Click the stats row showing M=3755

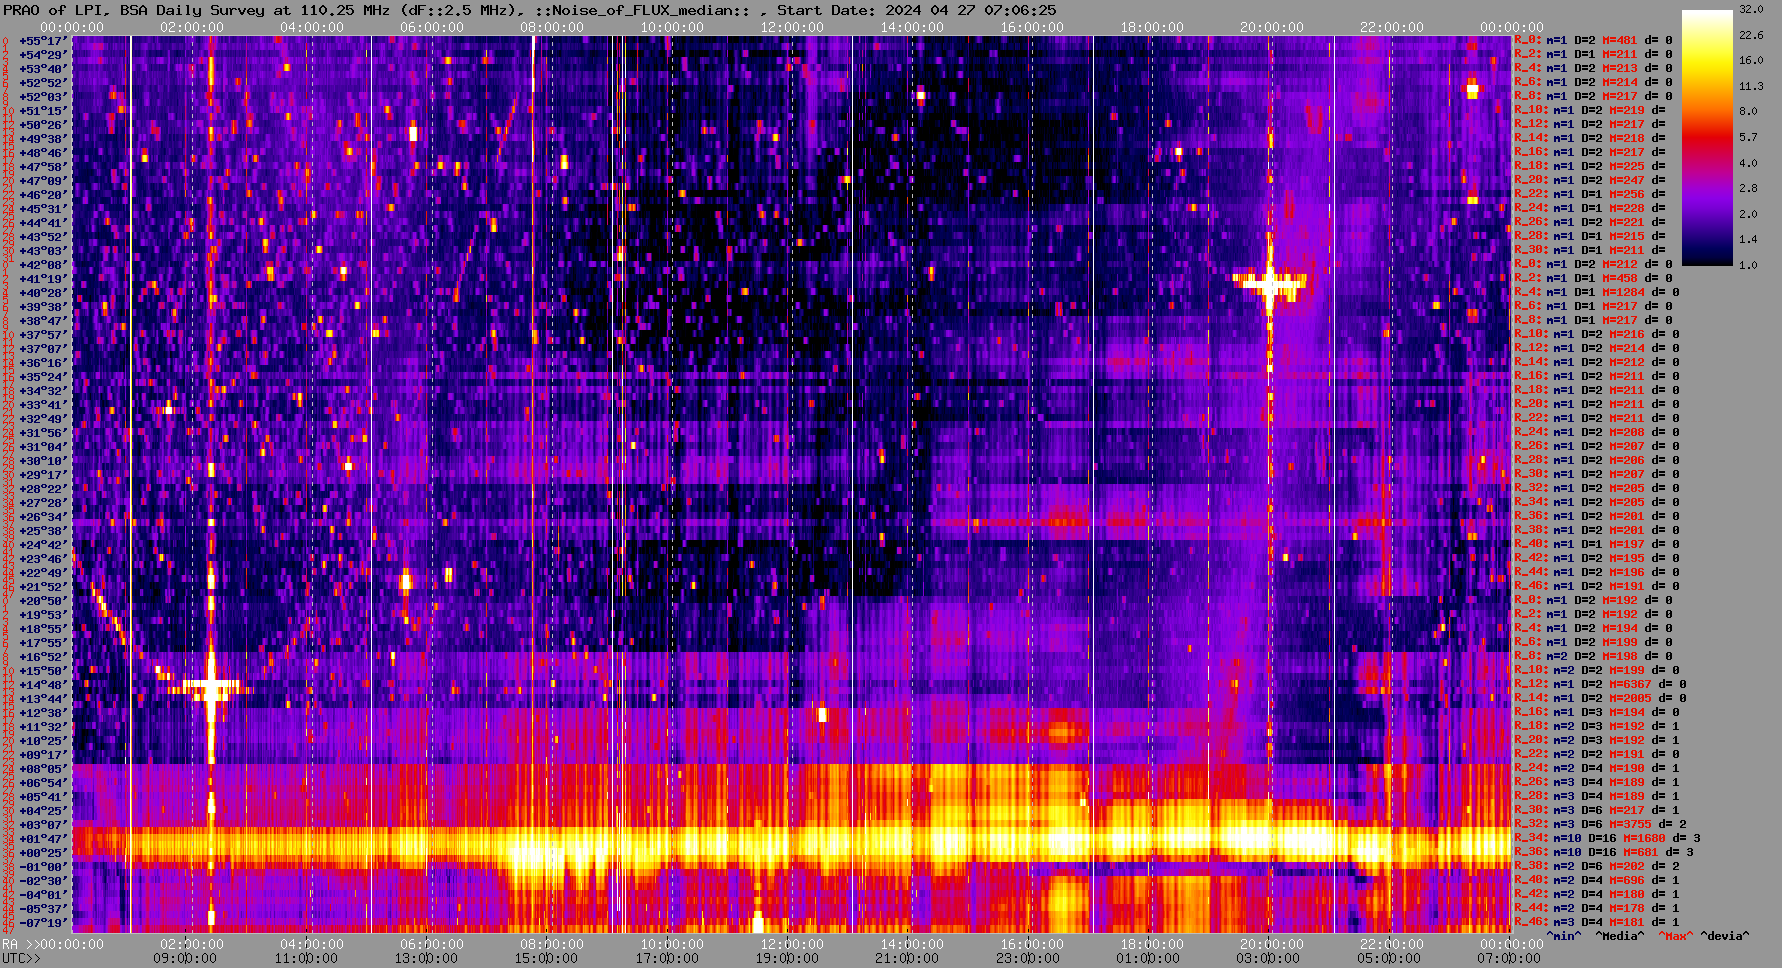(1599, 824)
